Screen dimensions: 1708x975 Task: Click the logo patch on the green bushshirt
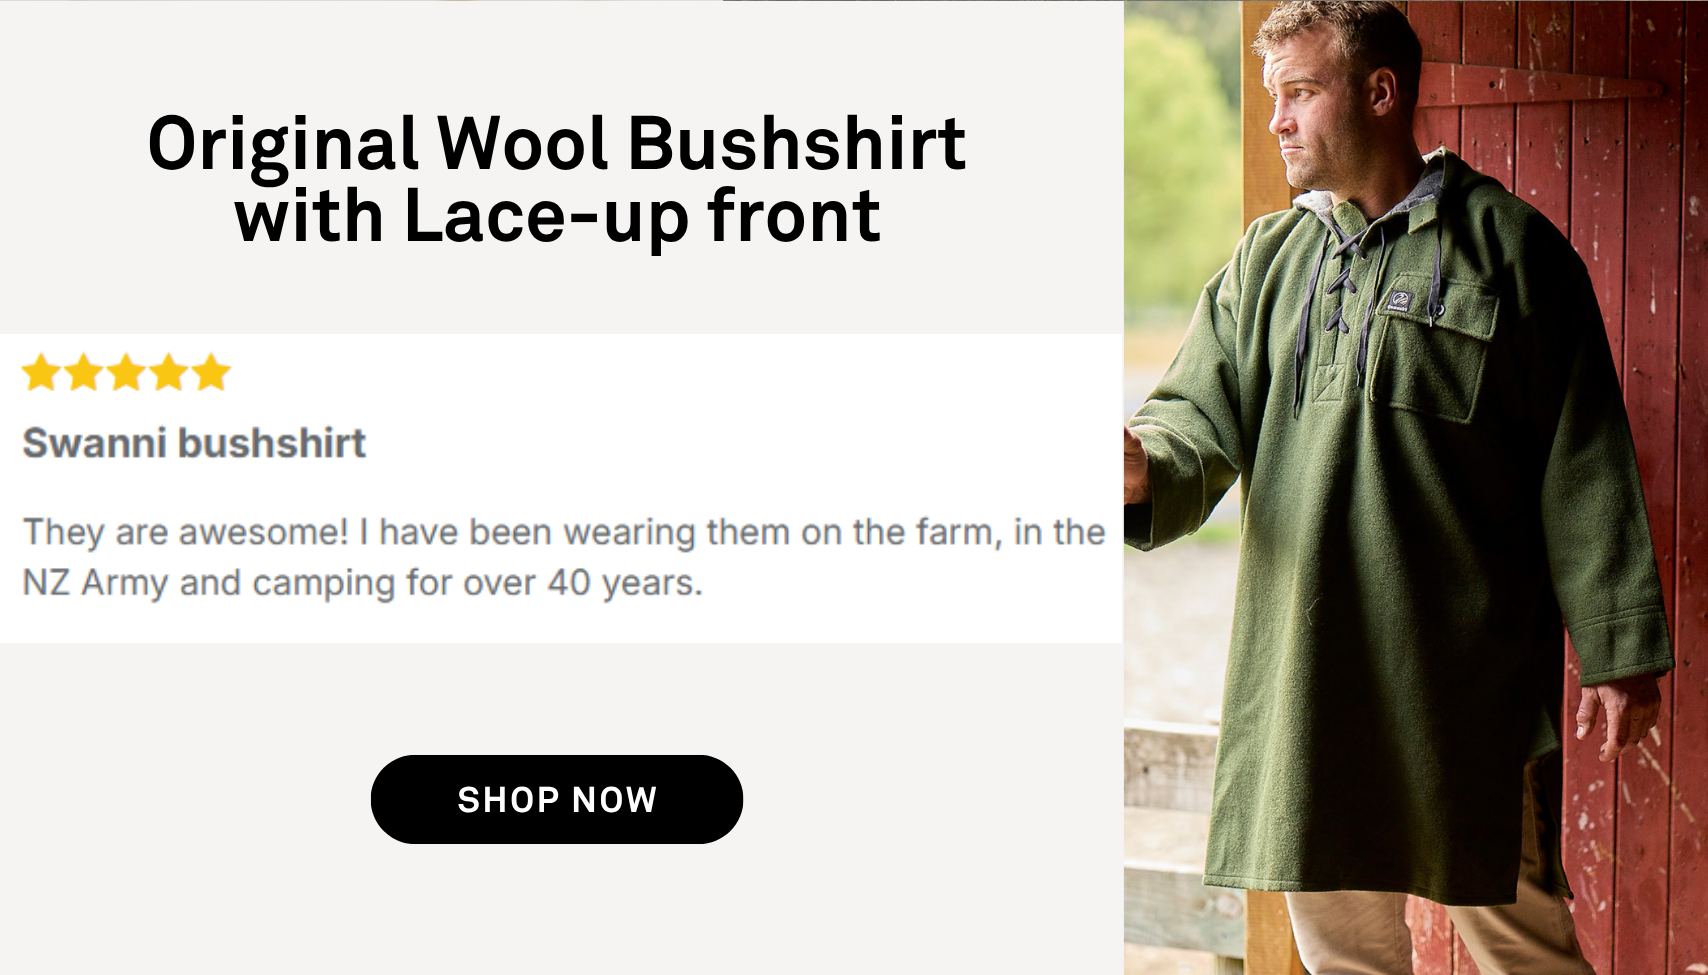coord(1400,301)
